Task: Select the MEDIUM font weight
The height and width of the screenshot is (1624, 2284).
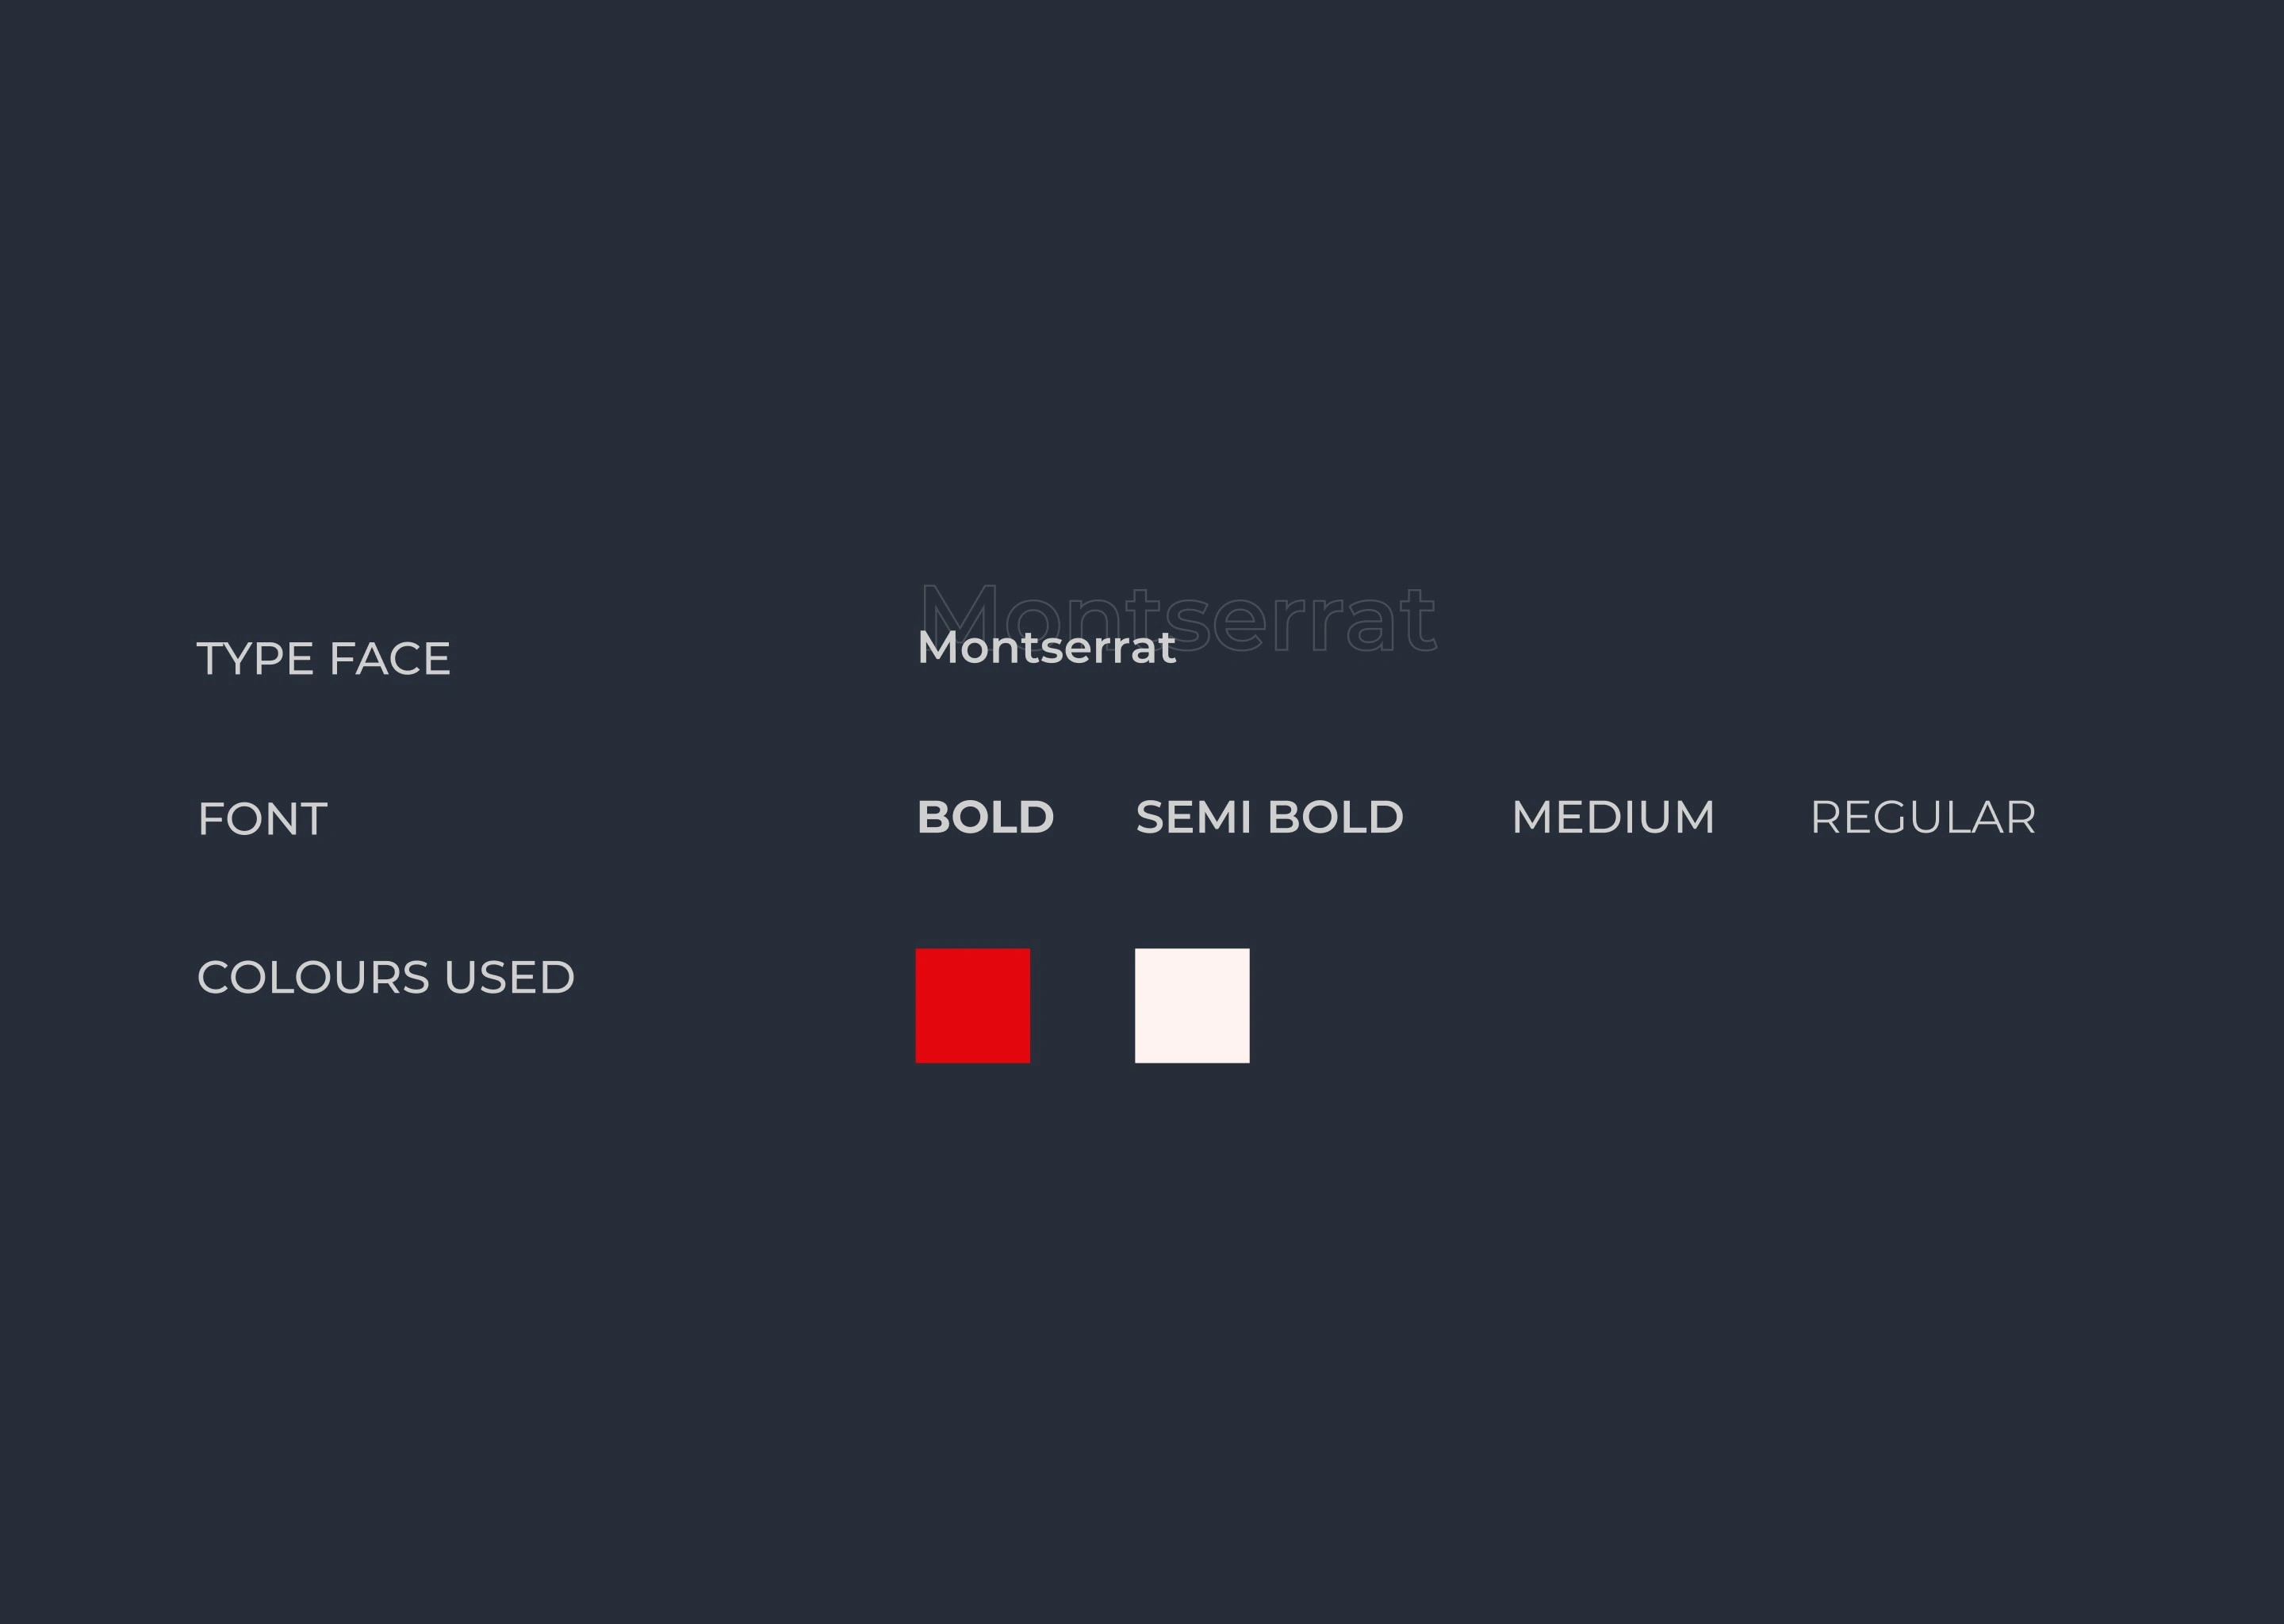Action: click(1613, 817)
